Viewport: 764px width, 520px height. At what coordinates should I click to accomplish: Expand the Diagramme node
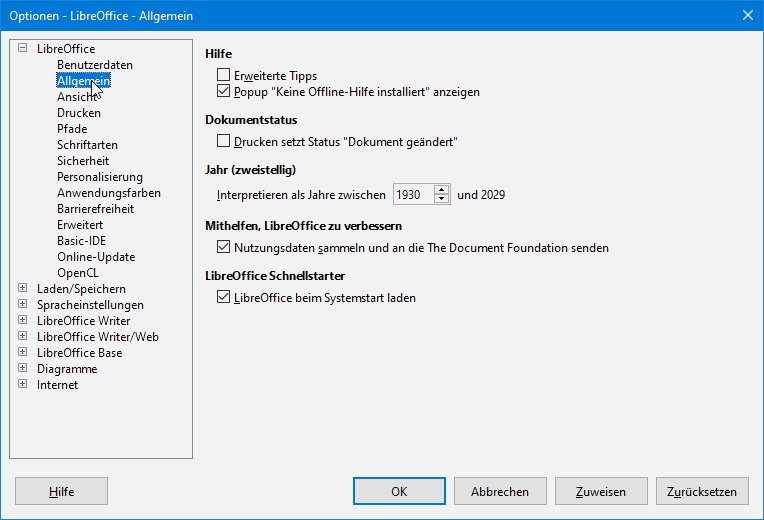pos(22,368)
